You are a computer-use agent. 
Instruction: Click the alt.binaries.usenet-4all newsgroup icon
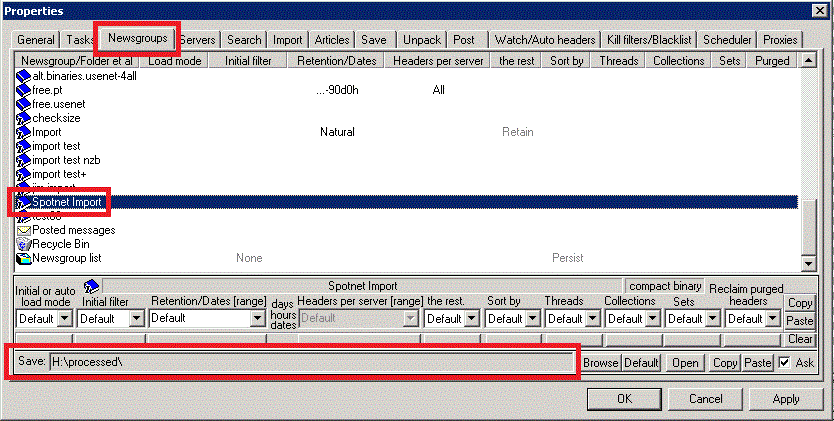point(24,76)
